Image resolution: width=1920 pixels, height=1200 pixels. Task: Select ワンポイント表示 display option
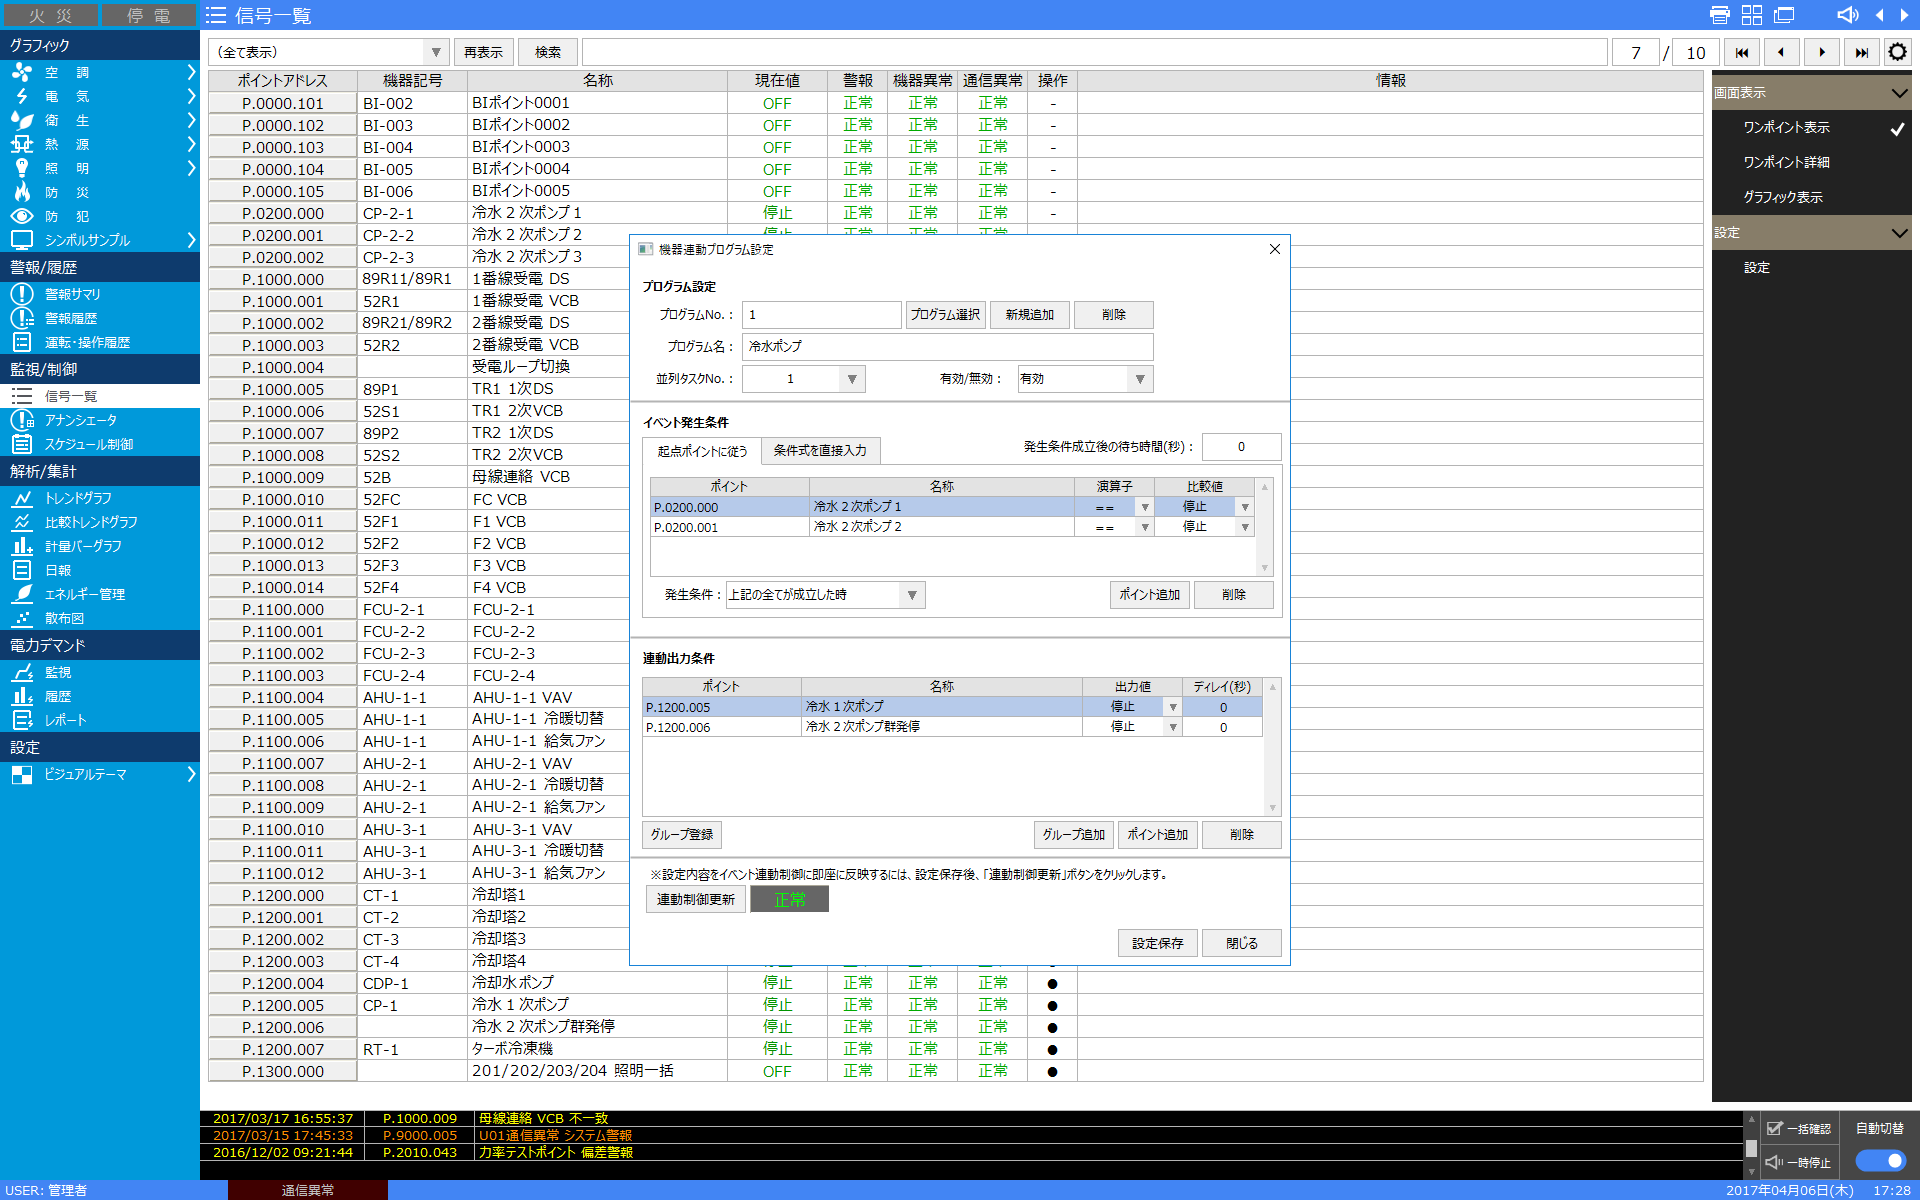(1786, 127)
